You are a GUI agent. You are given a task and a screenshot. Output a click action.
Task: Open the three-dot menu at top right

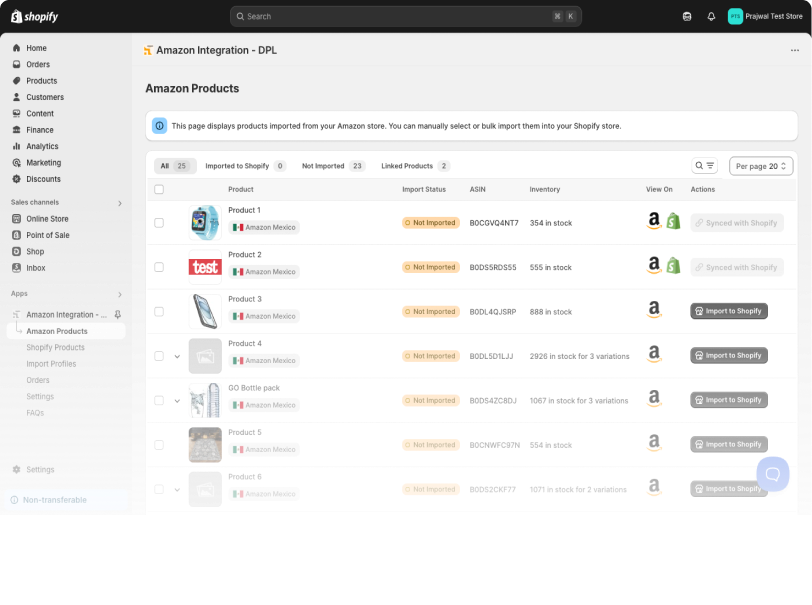(795, 50)
